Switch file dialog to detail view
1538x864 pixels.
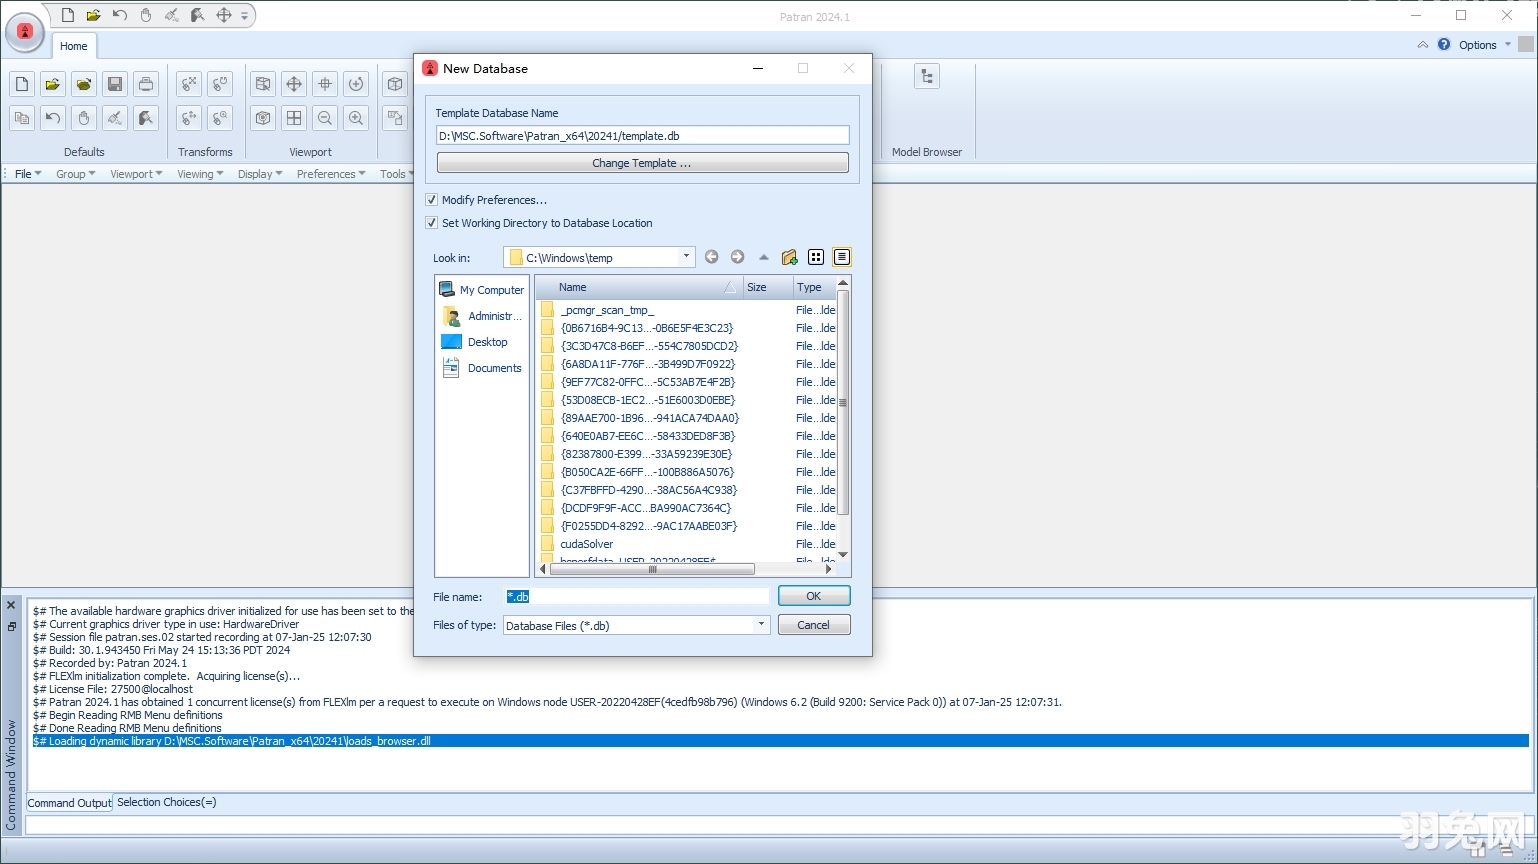842,257
